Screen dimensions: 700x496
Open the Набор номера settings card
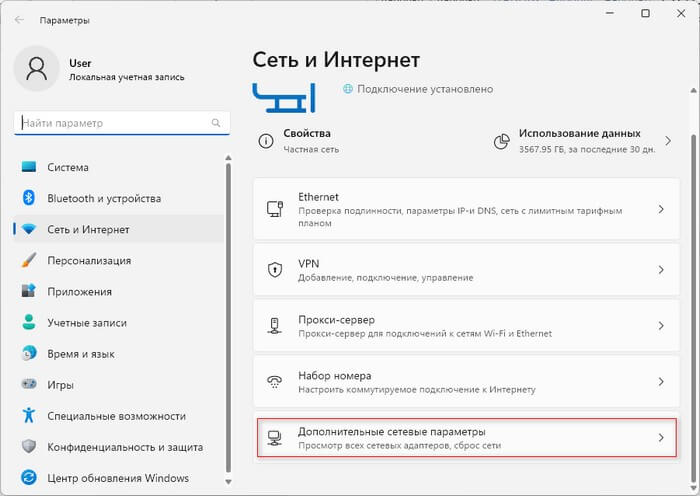[x=467, y=381]
